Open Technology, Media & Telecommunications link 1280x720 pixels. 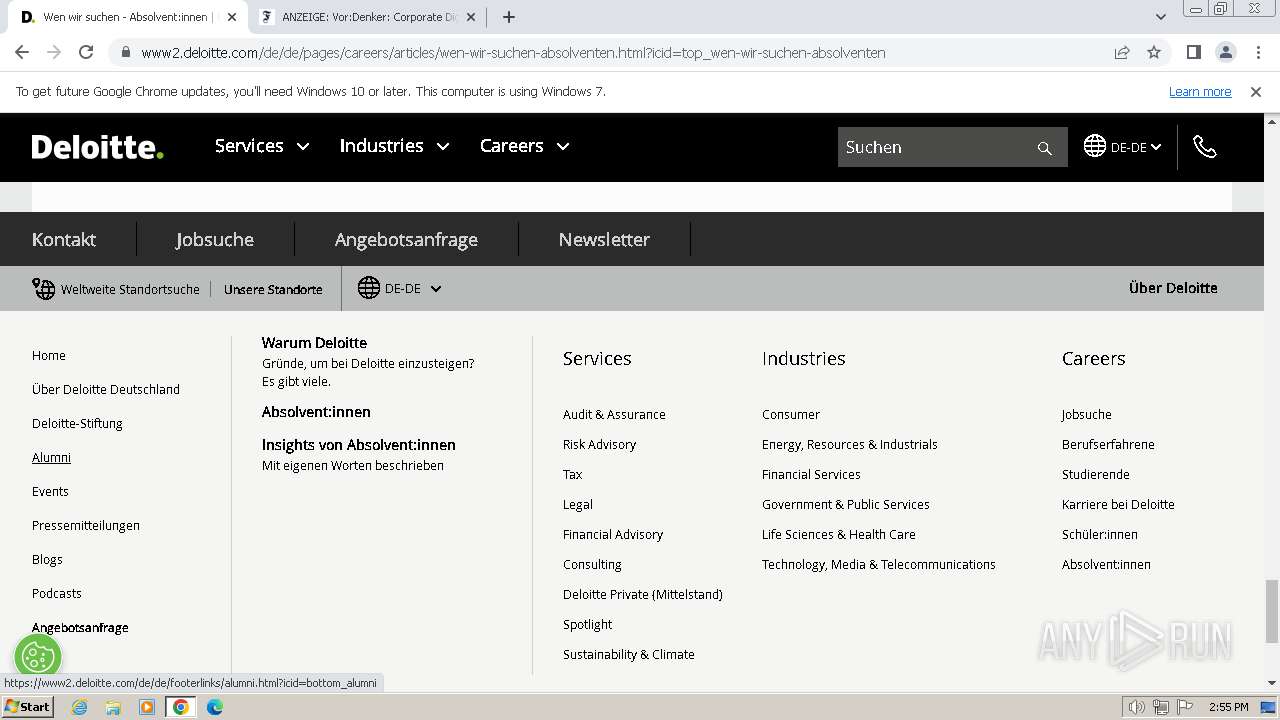pos(879,564)
